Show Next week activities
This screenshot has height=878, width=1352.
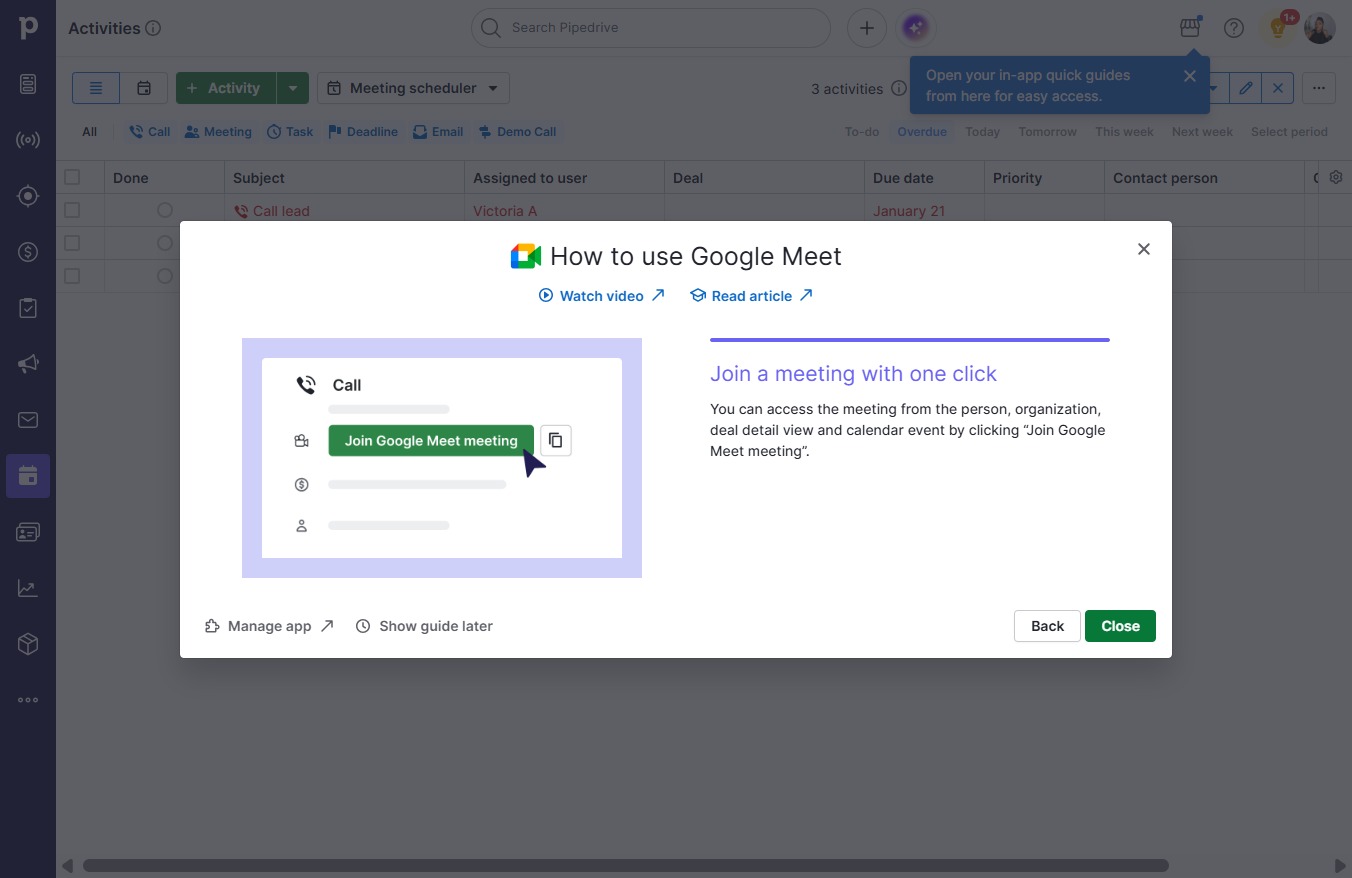coord(1202,132)
